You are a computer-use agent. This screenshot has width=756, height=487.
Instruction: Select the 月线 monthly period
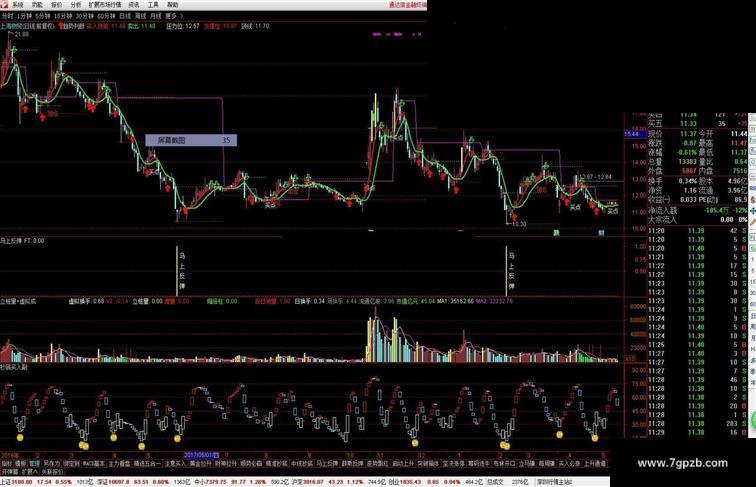click(155, 16)
